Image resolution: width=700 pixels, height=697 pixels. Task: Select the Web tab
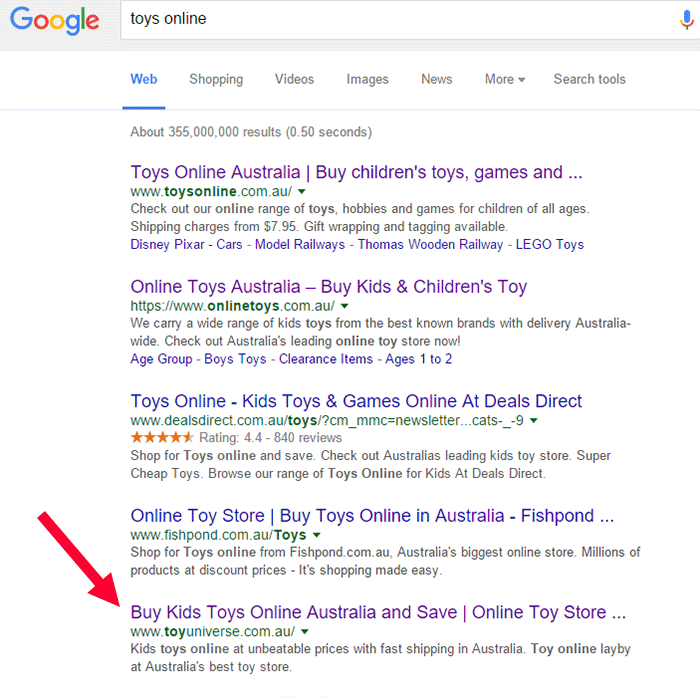tap(144, 79)
